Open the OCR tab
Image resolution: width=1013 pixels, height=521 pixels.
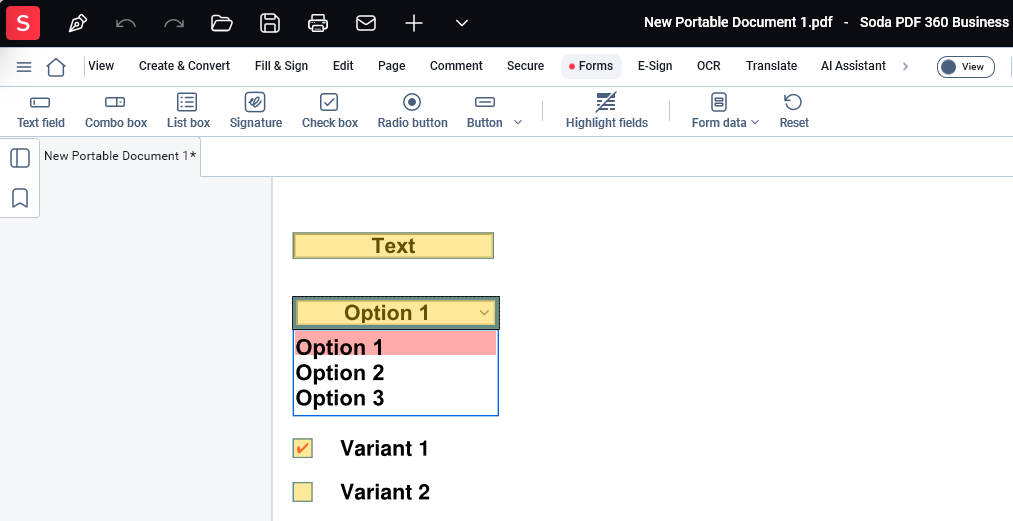709,66
